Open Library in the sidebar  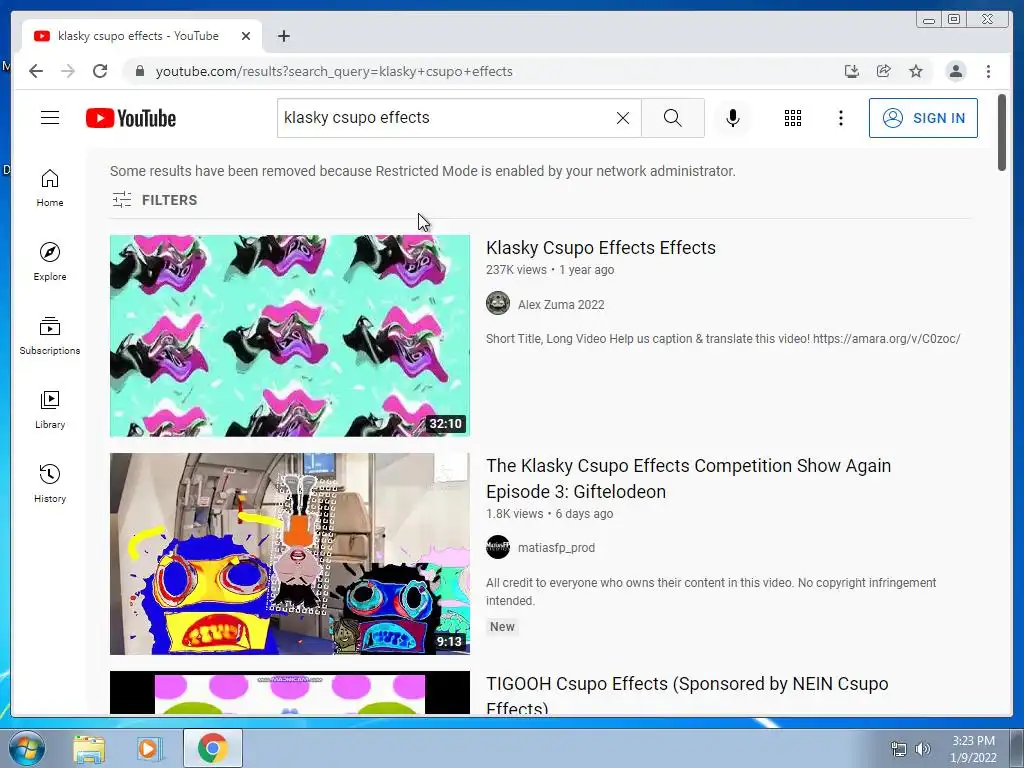pyautogui.click(x=50, y=409)
